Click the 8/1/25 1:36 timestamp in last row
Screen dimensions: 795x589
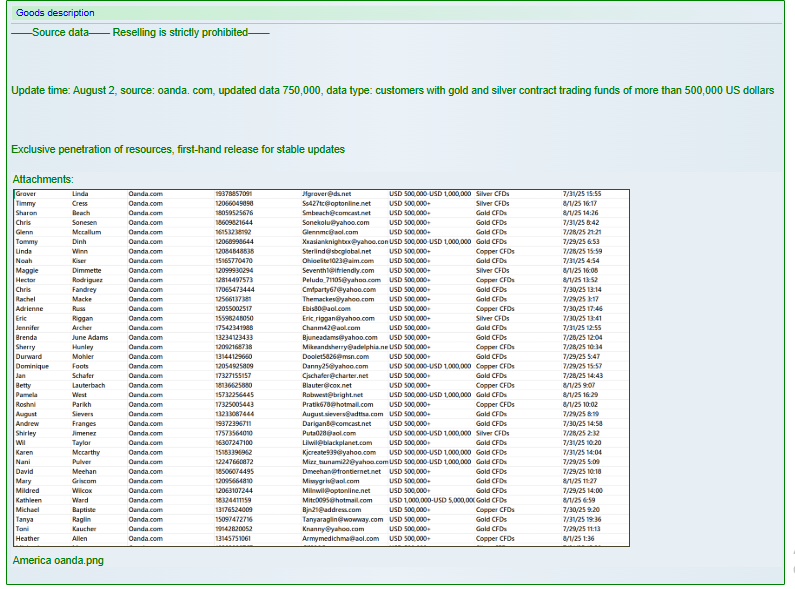(x=578, y=539)
